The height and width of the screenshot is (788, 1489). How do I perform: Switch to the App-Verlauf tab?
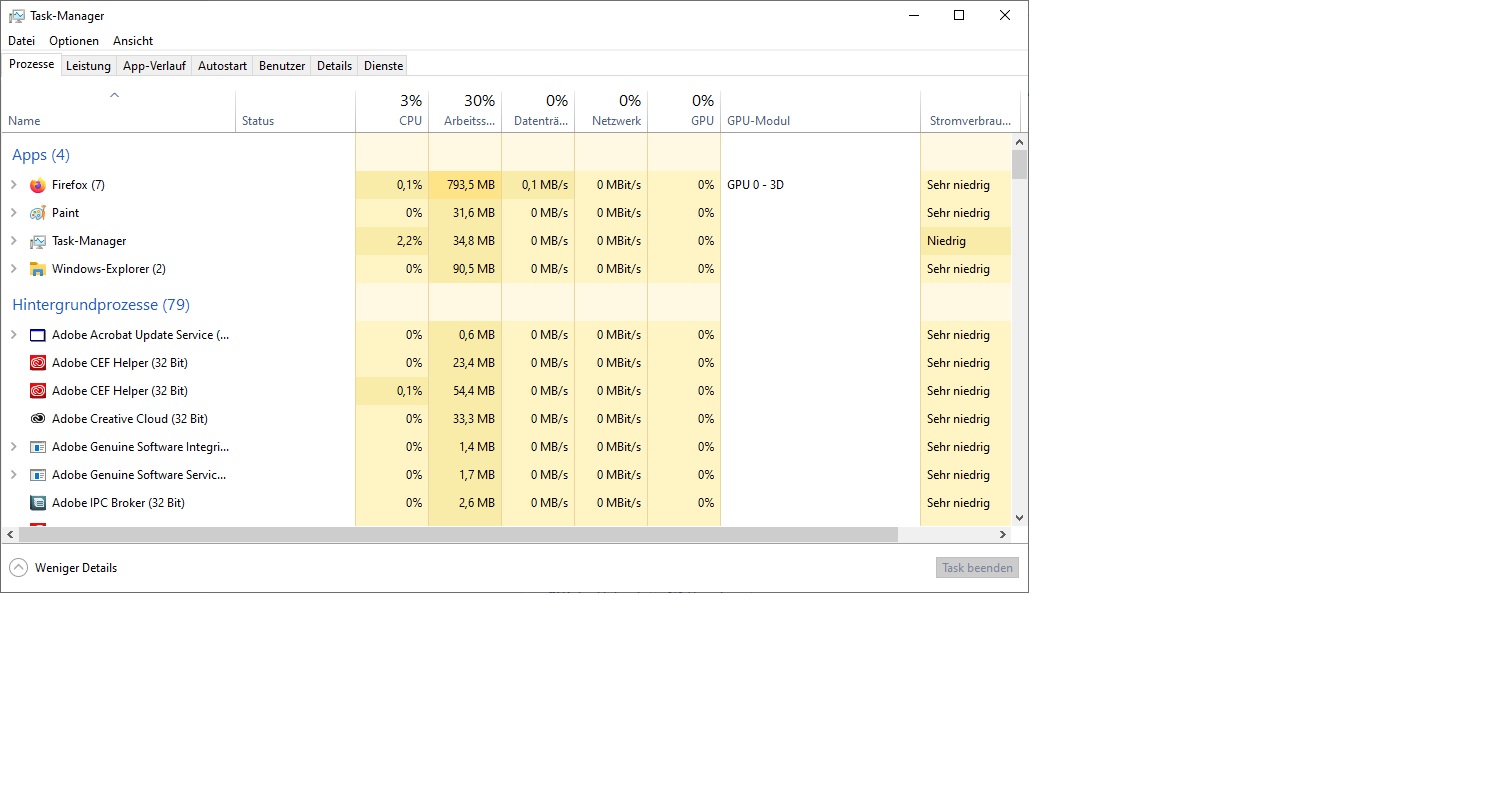click(x=154, y=66)
